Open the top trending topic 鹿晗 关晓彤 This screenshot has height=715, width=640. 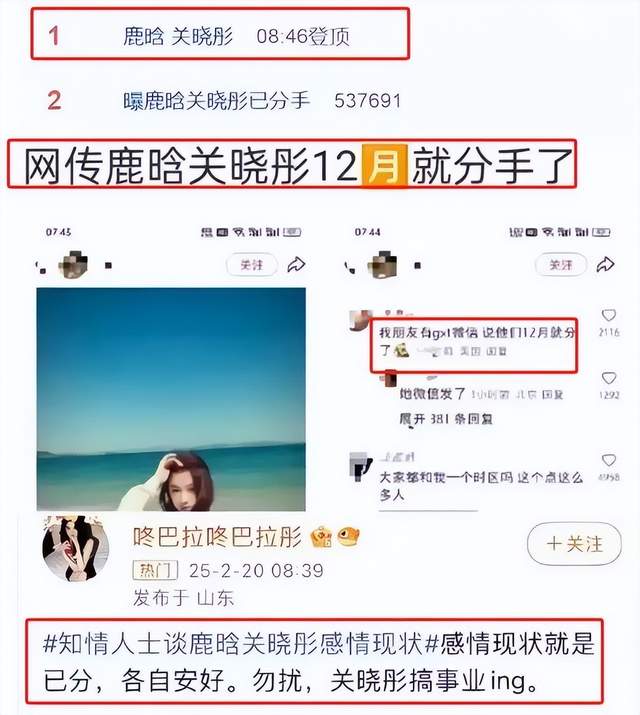coord(178,36)
